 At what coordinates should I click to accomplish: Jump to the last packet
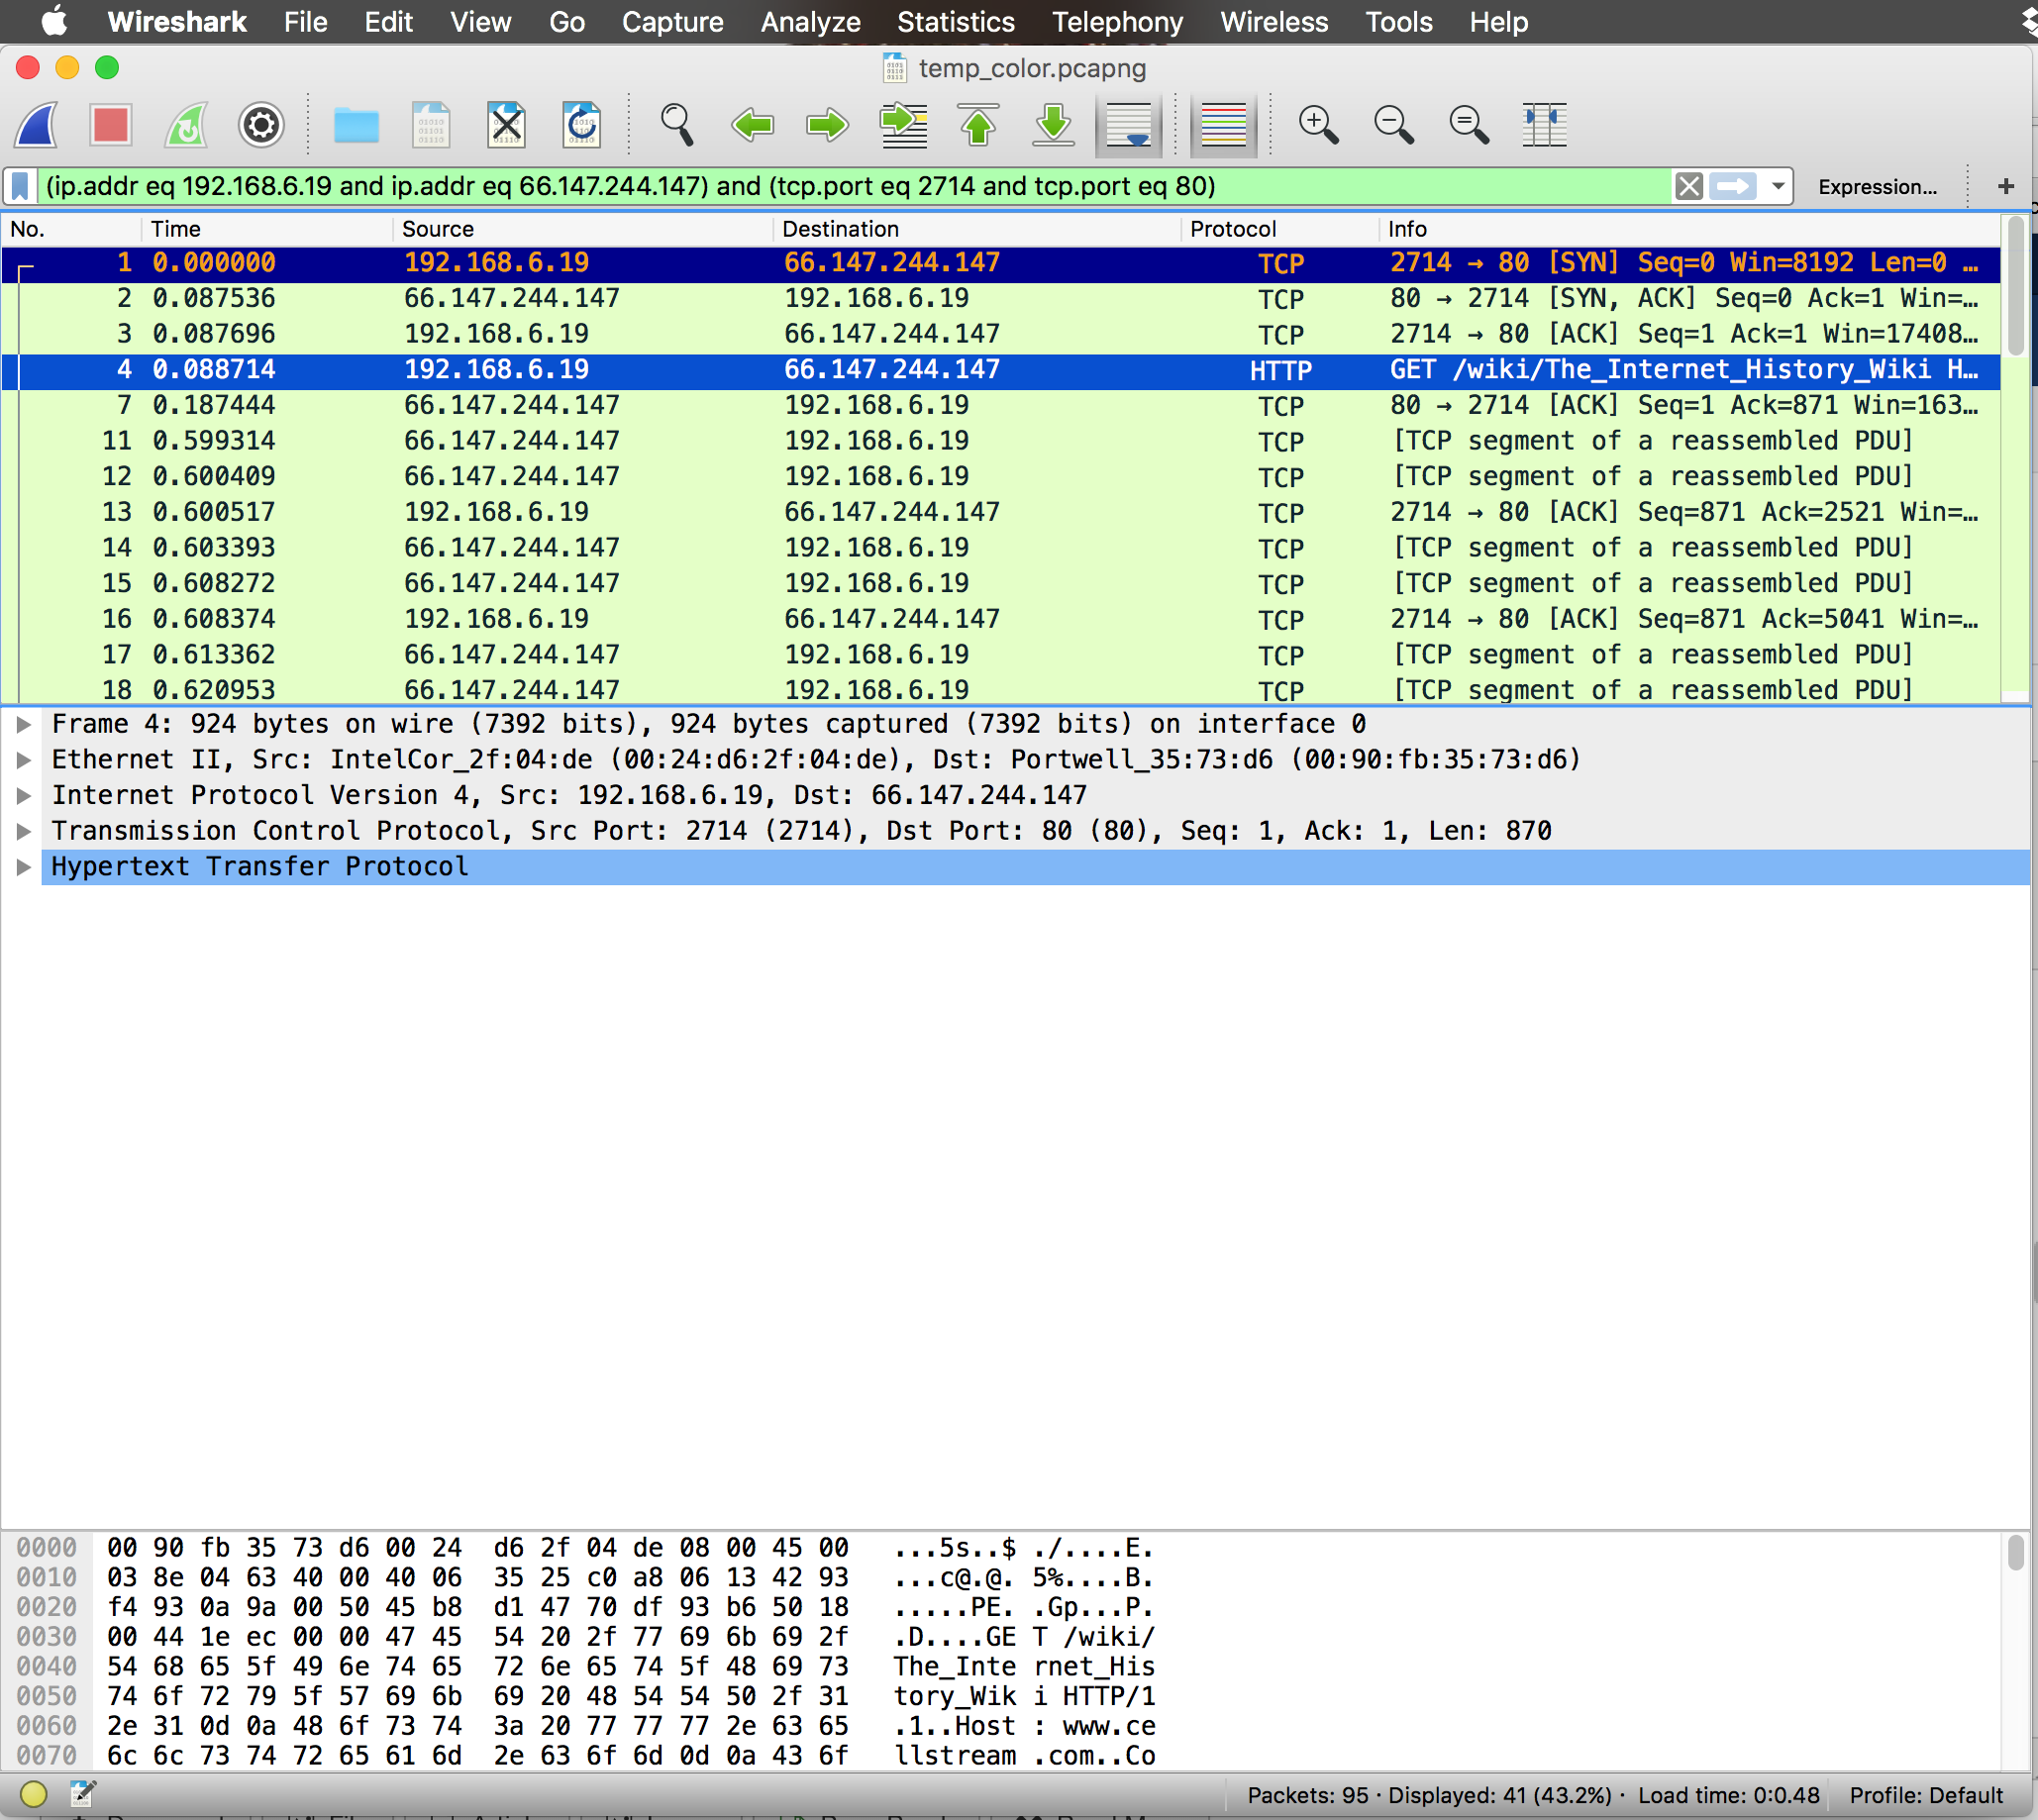(x=1052, y=125)
